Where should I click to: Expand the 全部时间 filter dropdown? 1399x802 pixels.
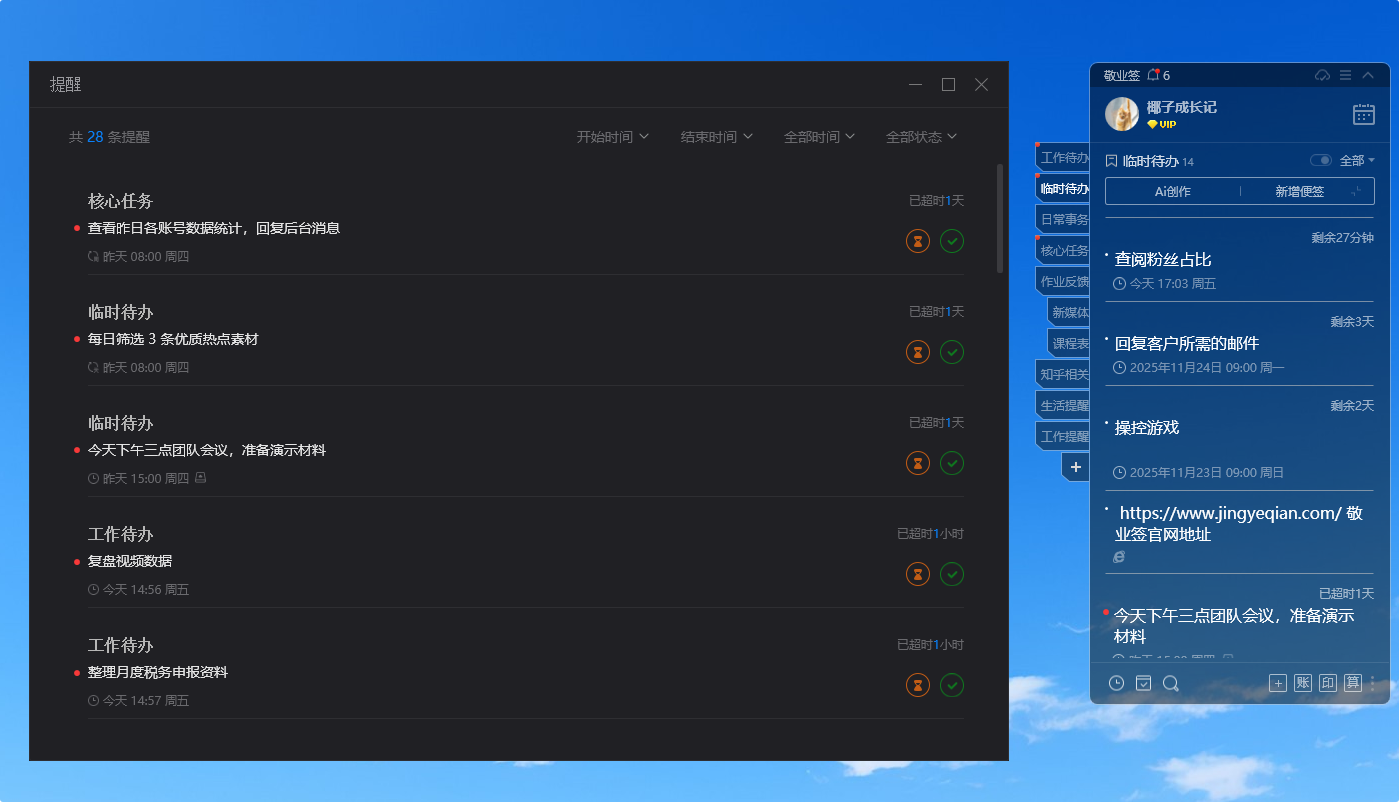coord(820,137)
